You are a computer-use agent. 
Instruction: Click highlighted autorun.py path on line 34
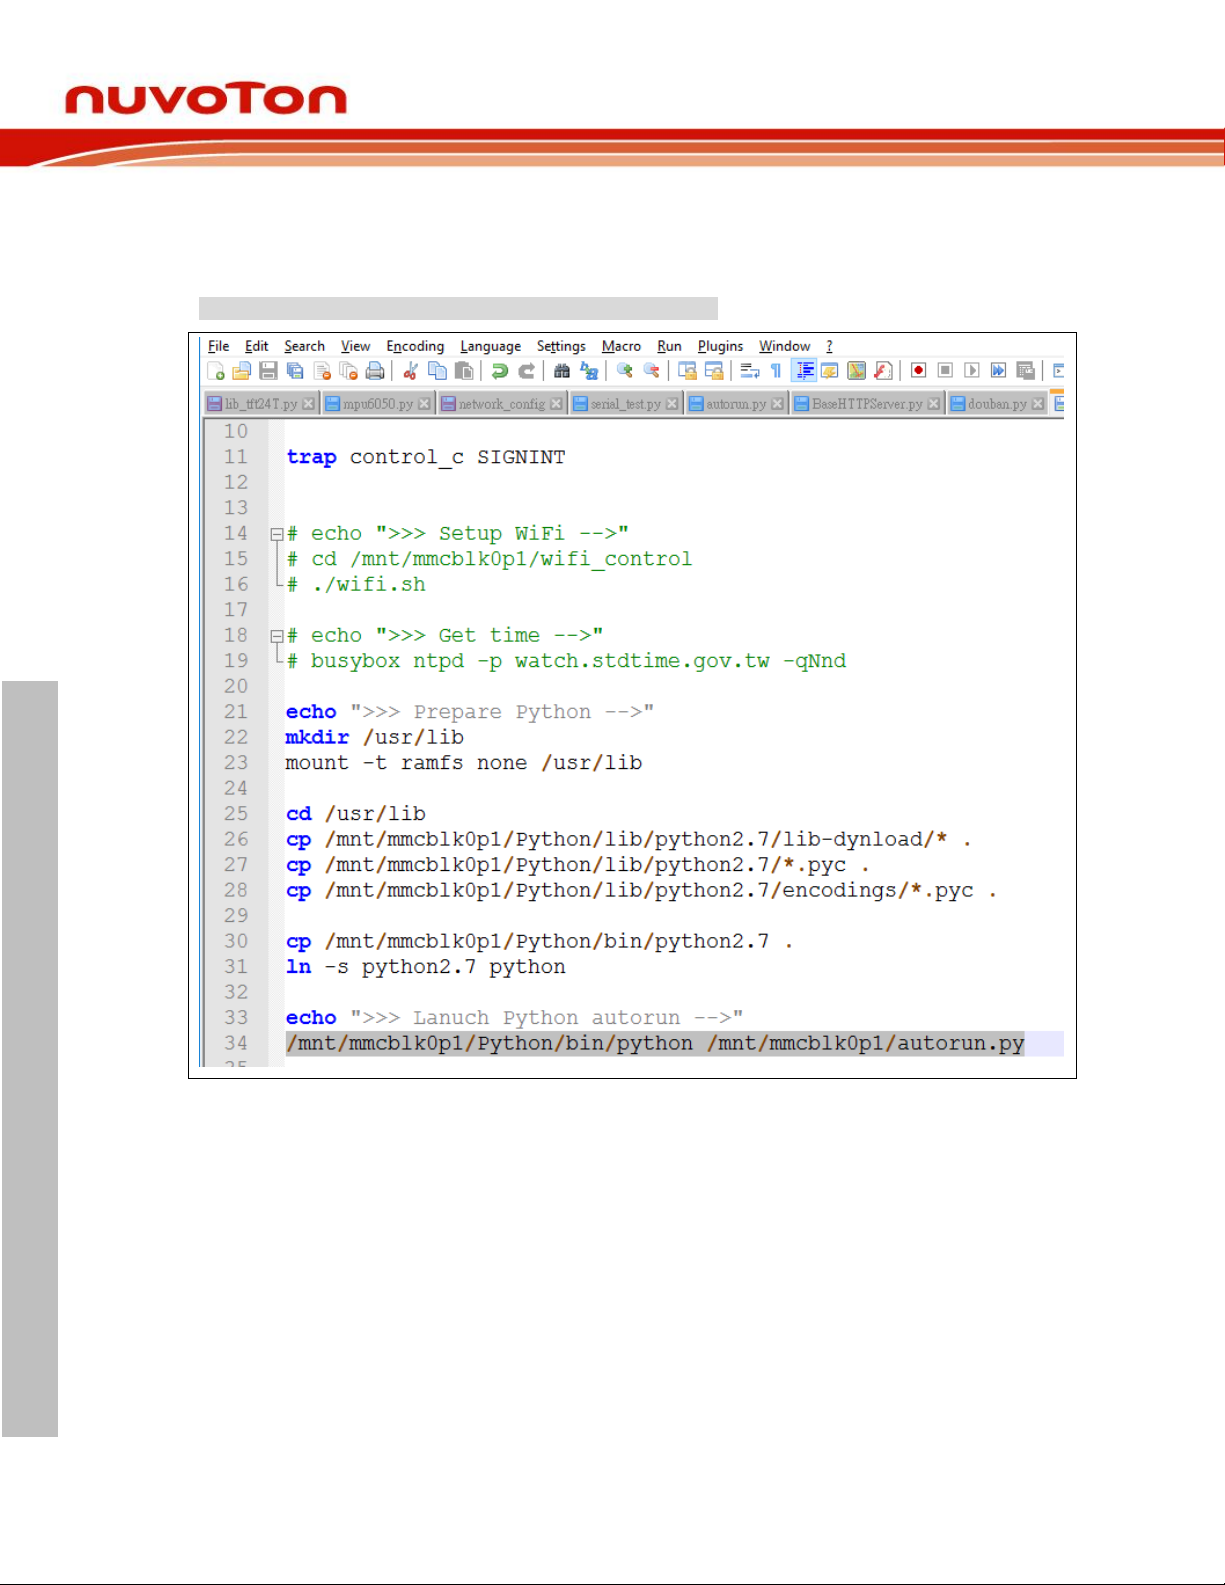(x=865, y=1043)
